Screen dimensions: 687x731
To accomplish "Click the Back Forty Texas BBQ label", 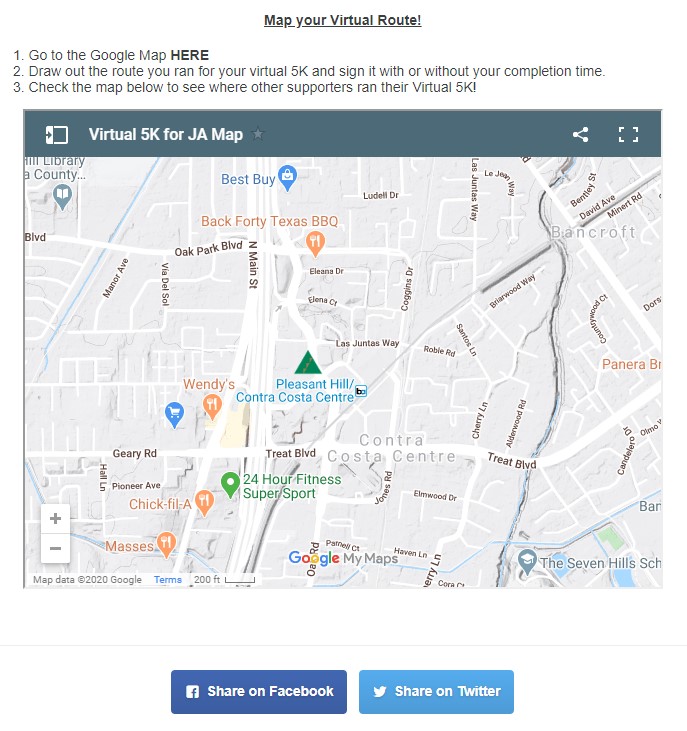I will click(x=269, y=221).
